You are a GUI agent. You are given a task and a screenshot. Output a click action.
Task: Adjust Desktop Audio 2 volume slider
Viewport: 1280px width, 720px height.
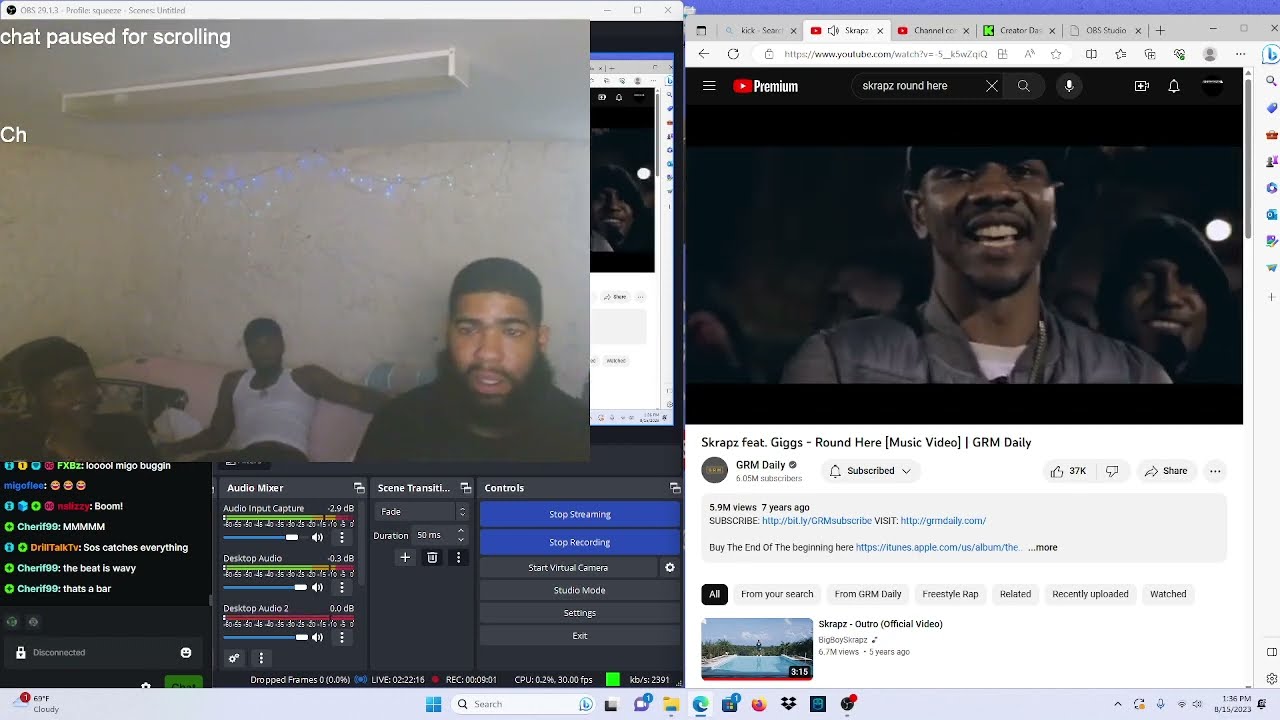(x=265, y=637)
